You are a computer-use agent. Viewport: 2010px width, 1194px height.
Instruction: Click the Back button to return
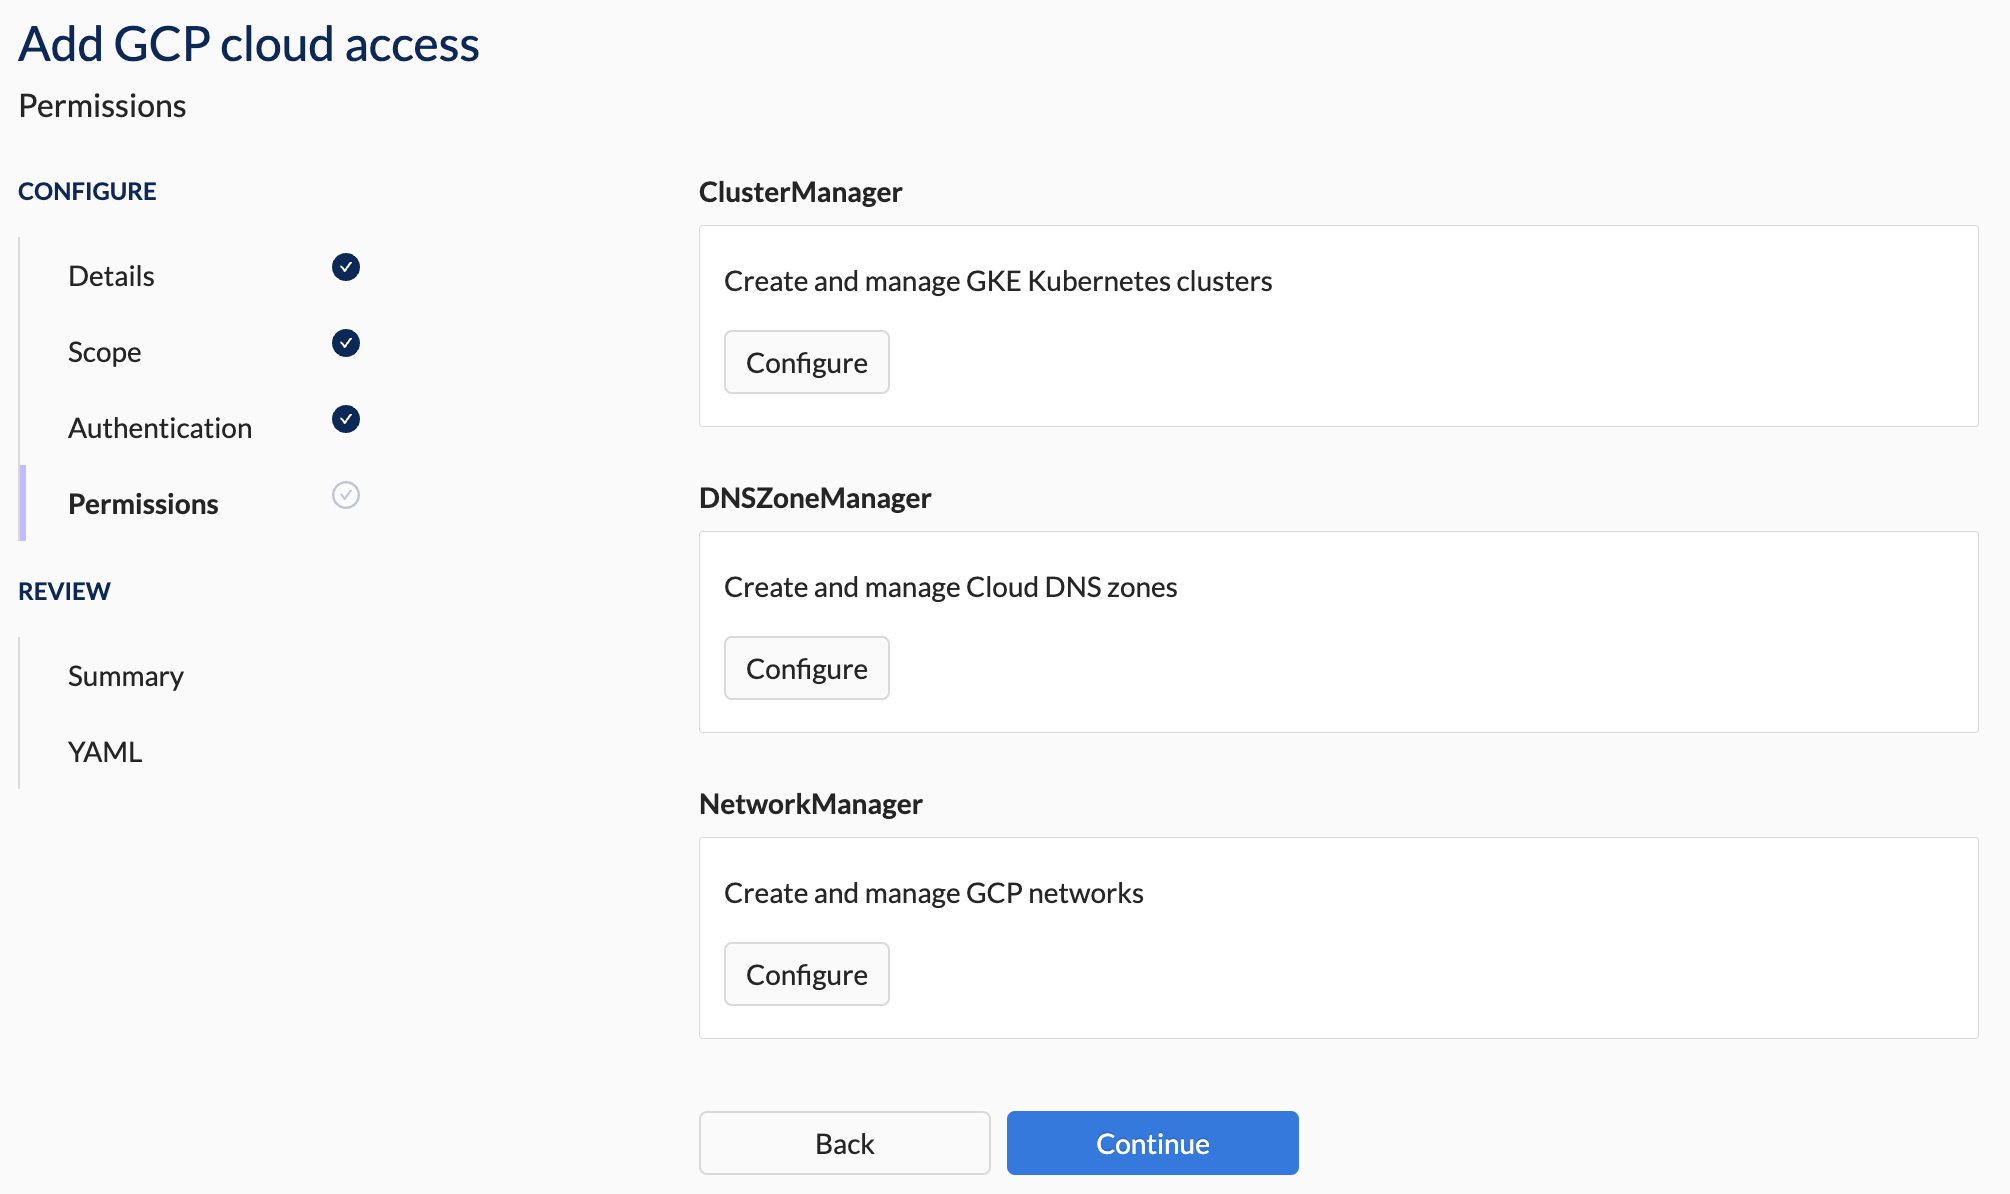point(844,1141)
